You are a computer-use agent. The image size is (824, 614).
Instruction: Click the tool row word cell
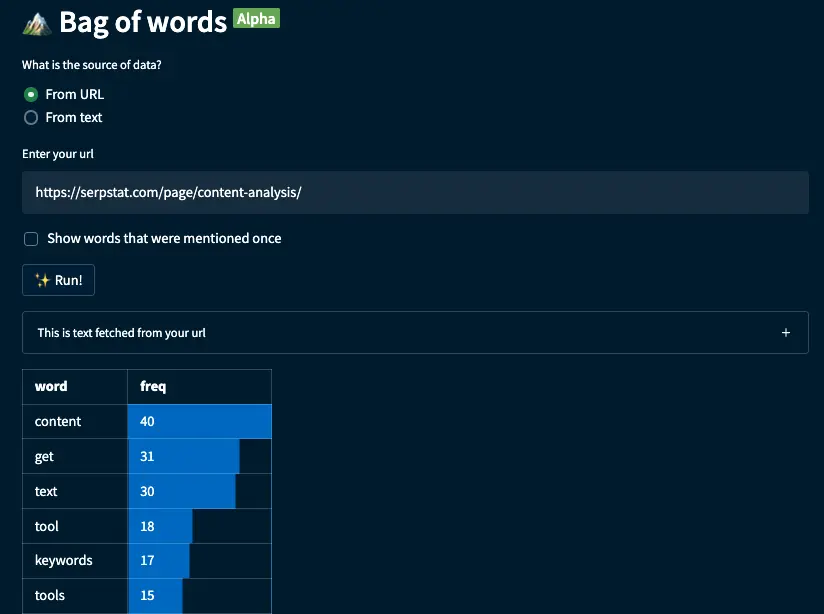[x=75, y=526]
